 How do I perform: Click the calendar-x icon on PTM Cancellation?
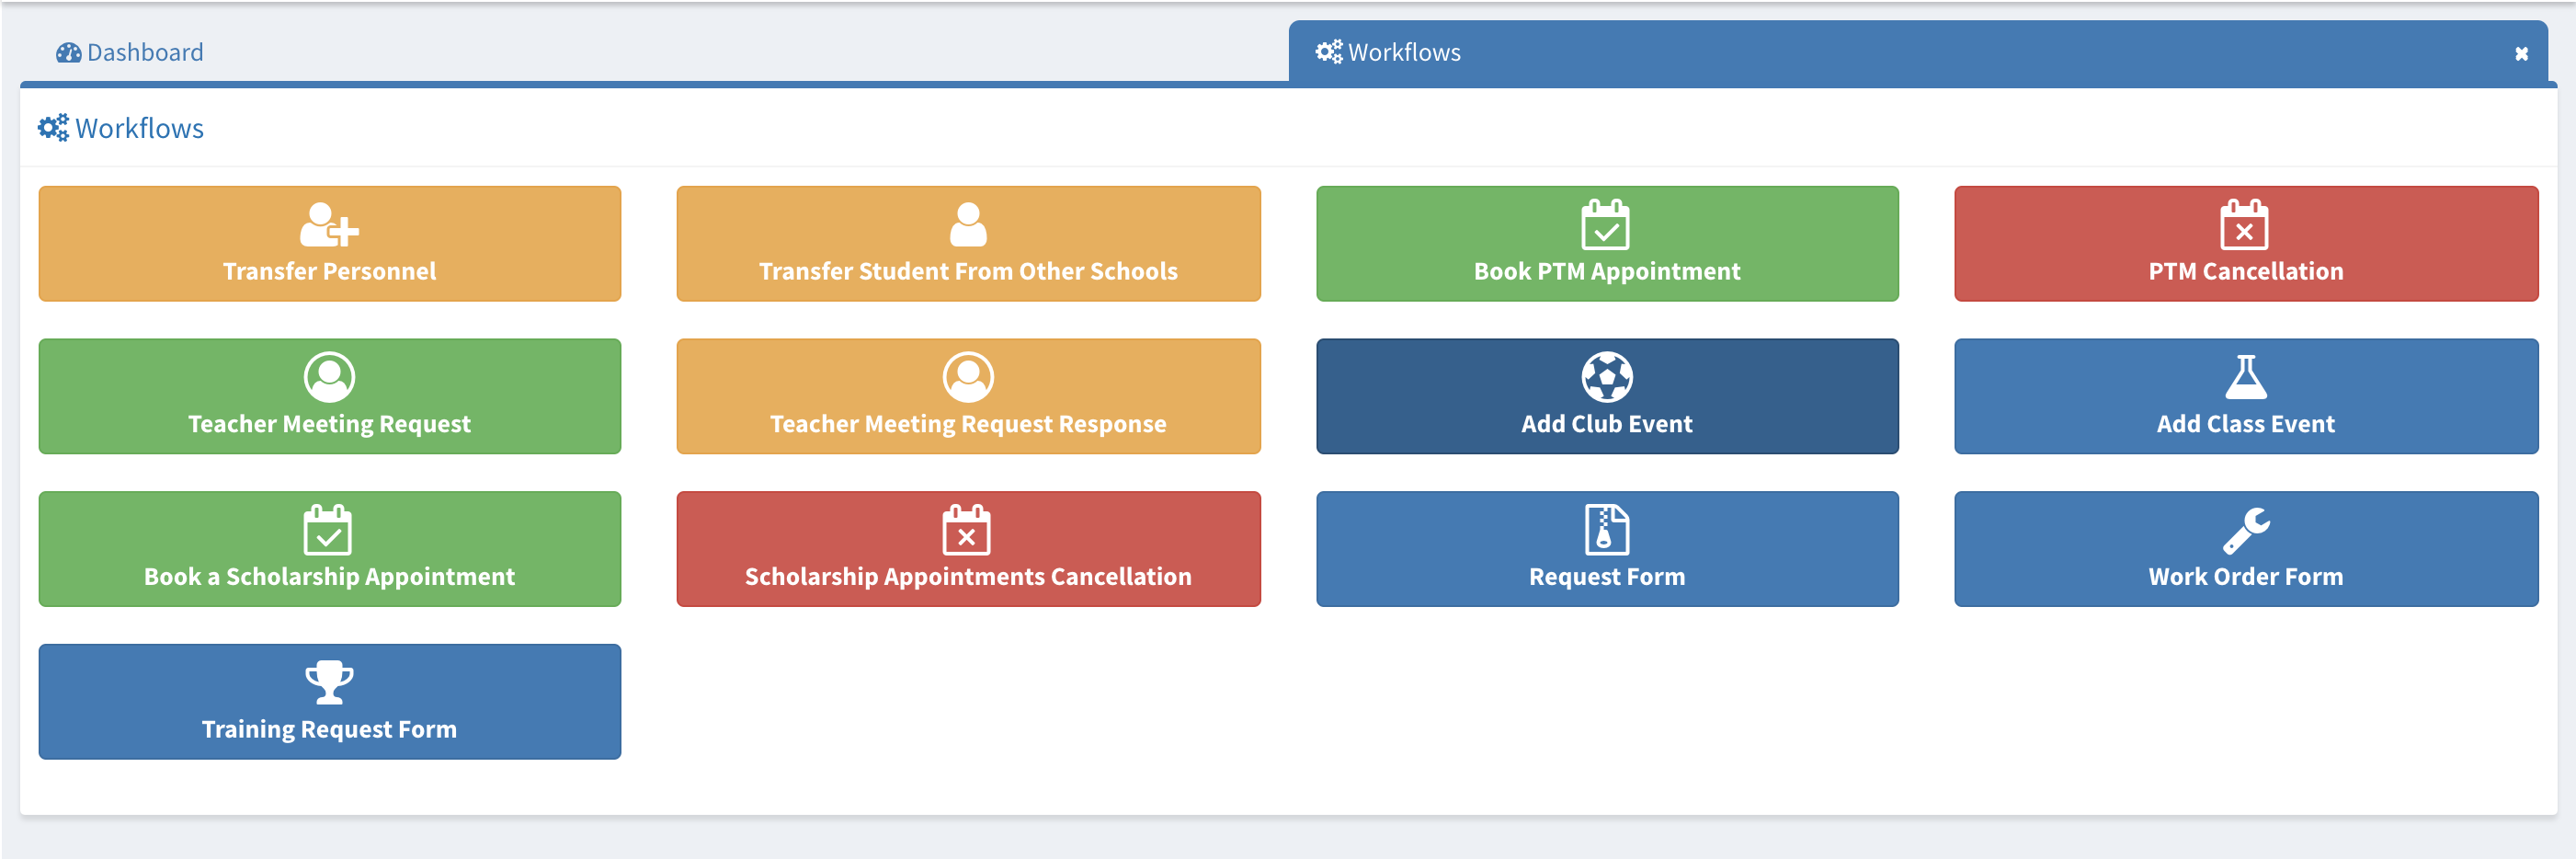(x=2244, y=225)
